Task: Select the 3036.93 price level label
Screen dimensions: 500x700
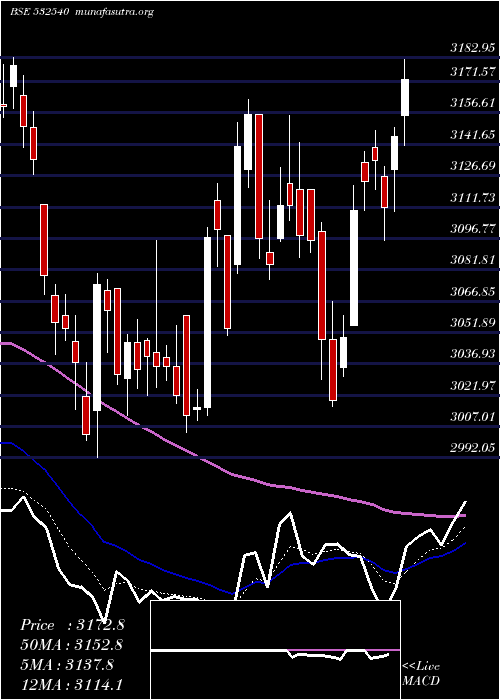Action: pyautogui.click(x=473, y=354)
